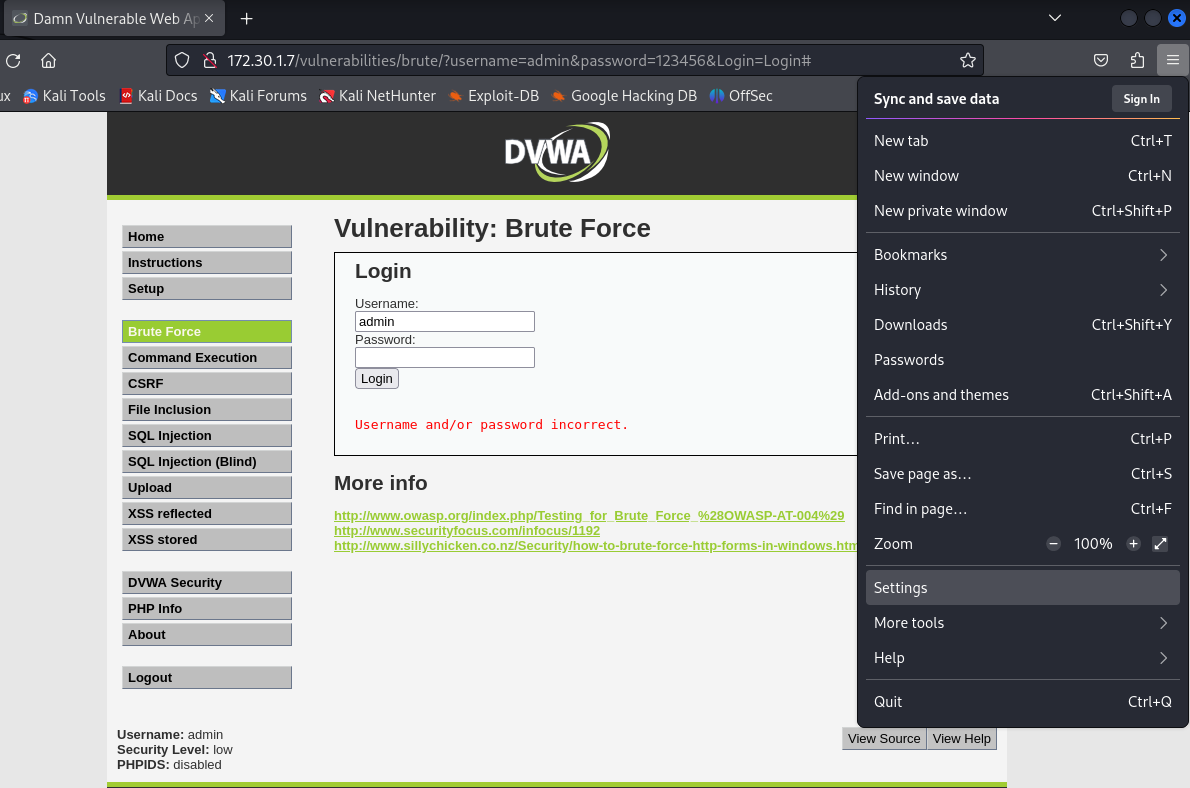Select Save page as…
Viewport: 1190px width, 788px height.
click(1022, 473)
